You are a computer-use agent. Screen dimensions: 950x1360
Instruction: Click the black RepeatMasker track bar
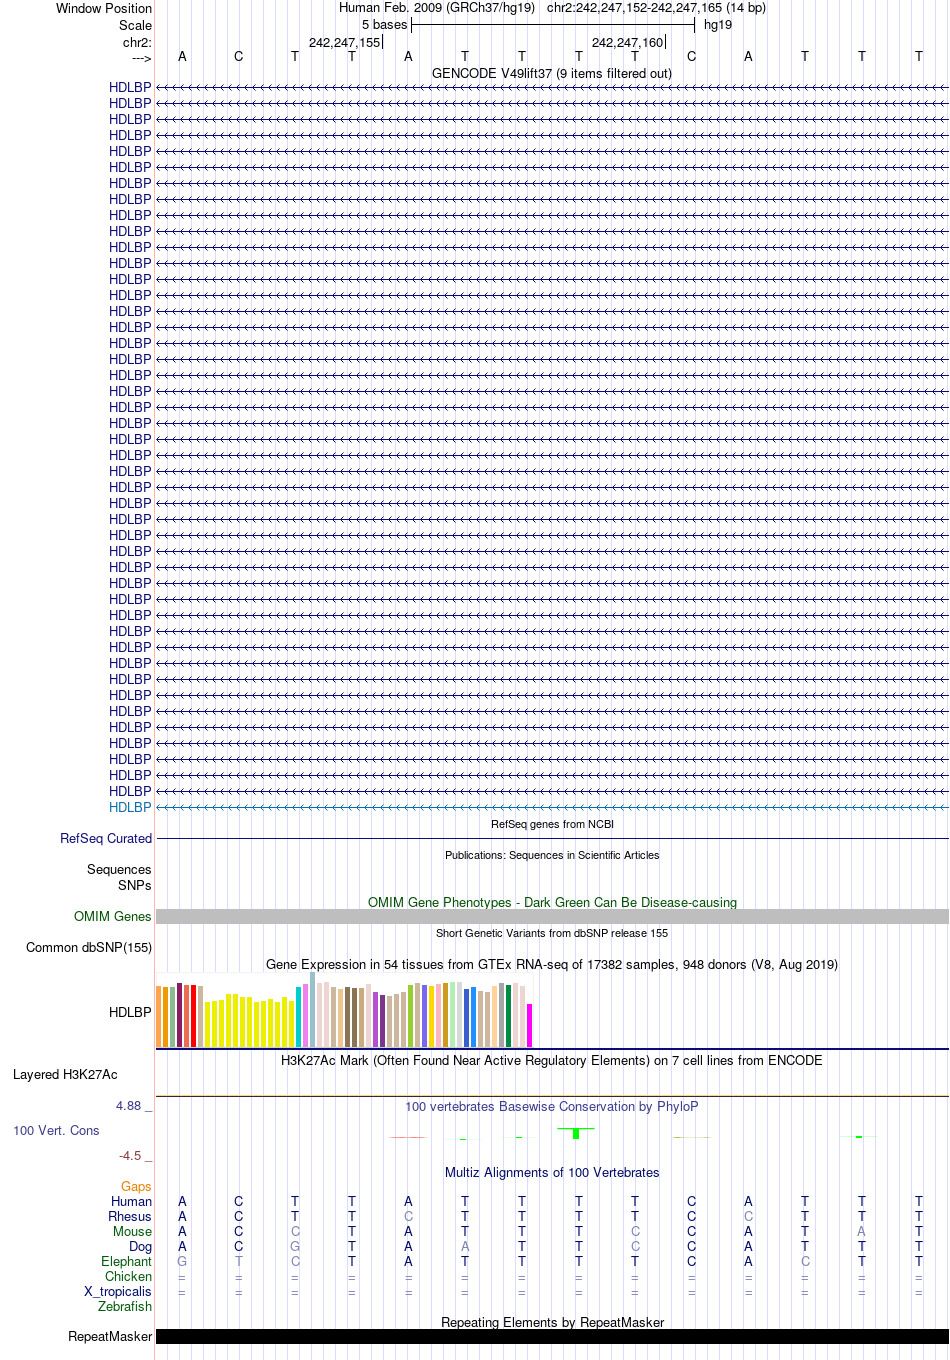[x=552, y=1336]
